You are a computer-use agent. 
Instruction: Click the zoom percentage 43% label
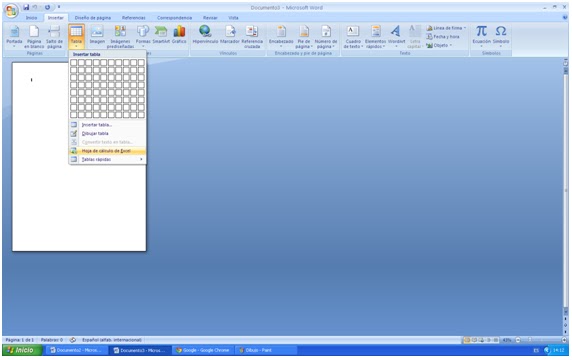tap(507, 340)
